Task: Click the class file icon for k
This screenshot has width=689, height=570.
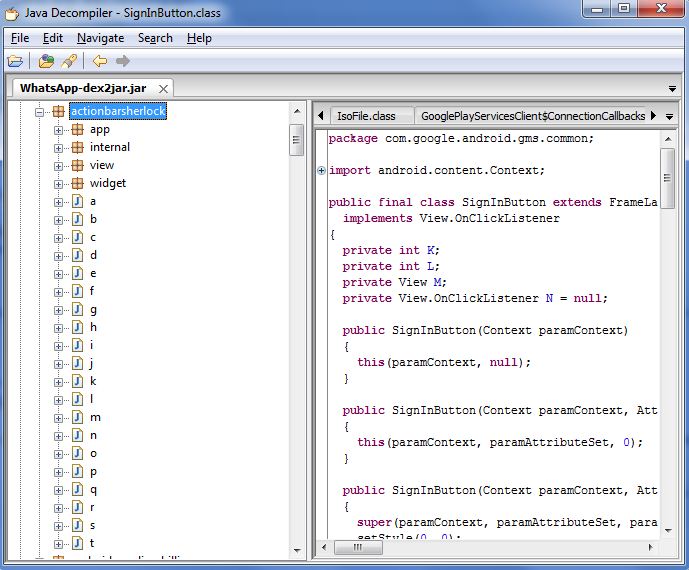Action: pos(77,381)
